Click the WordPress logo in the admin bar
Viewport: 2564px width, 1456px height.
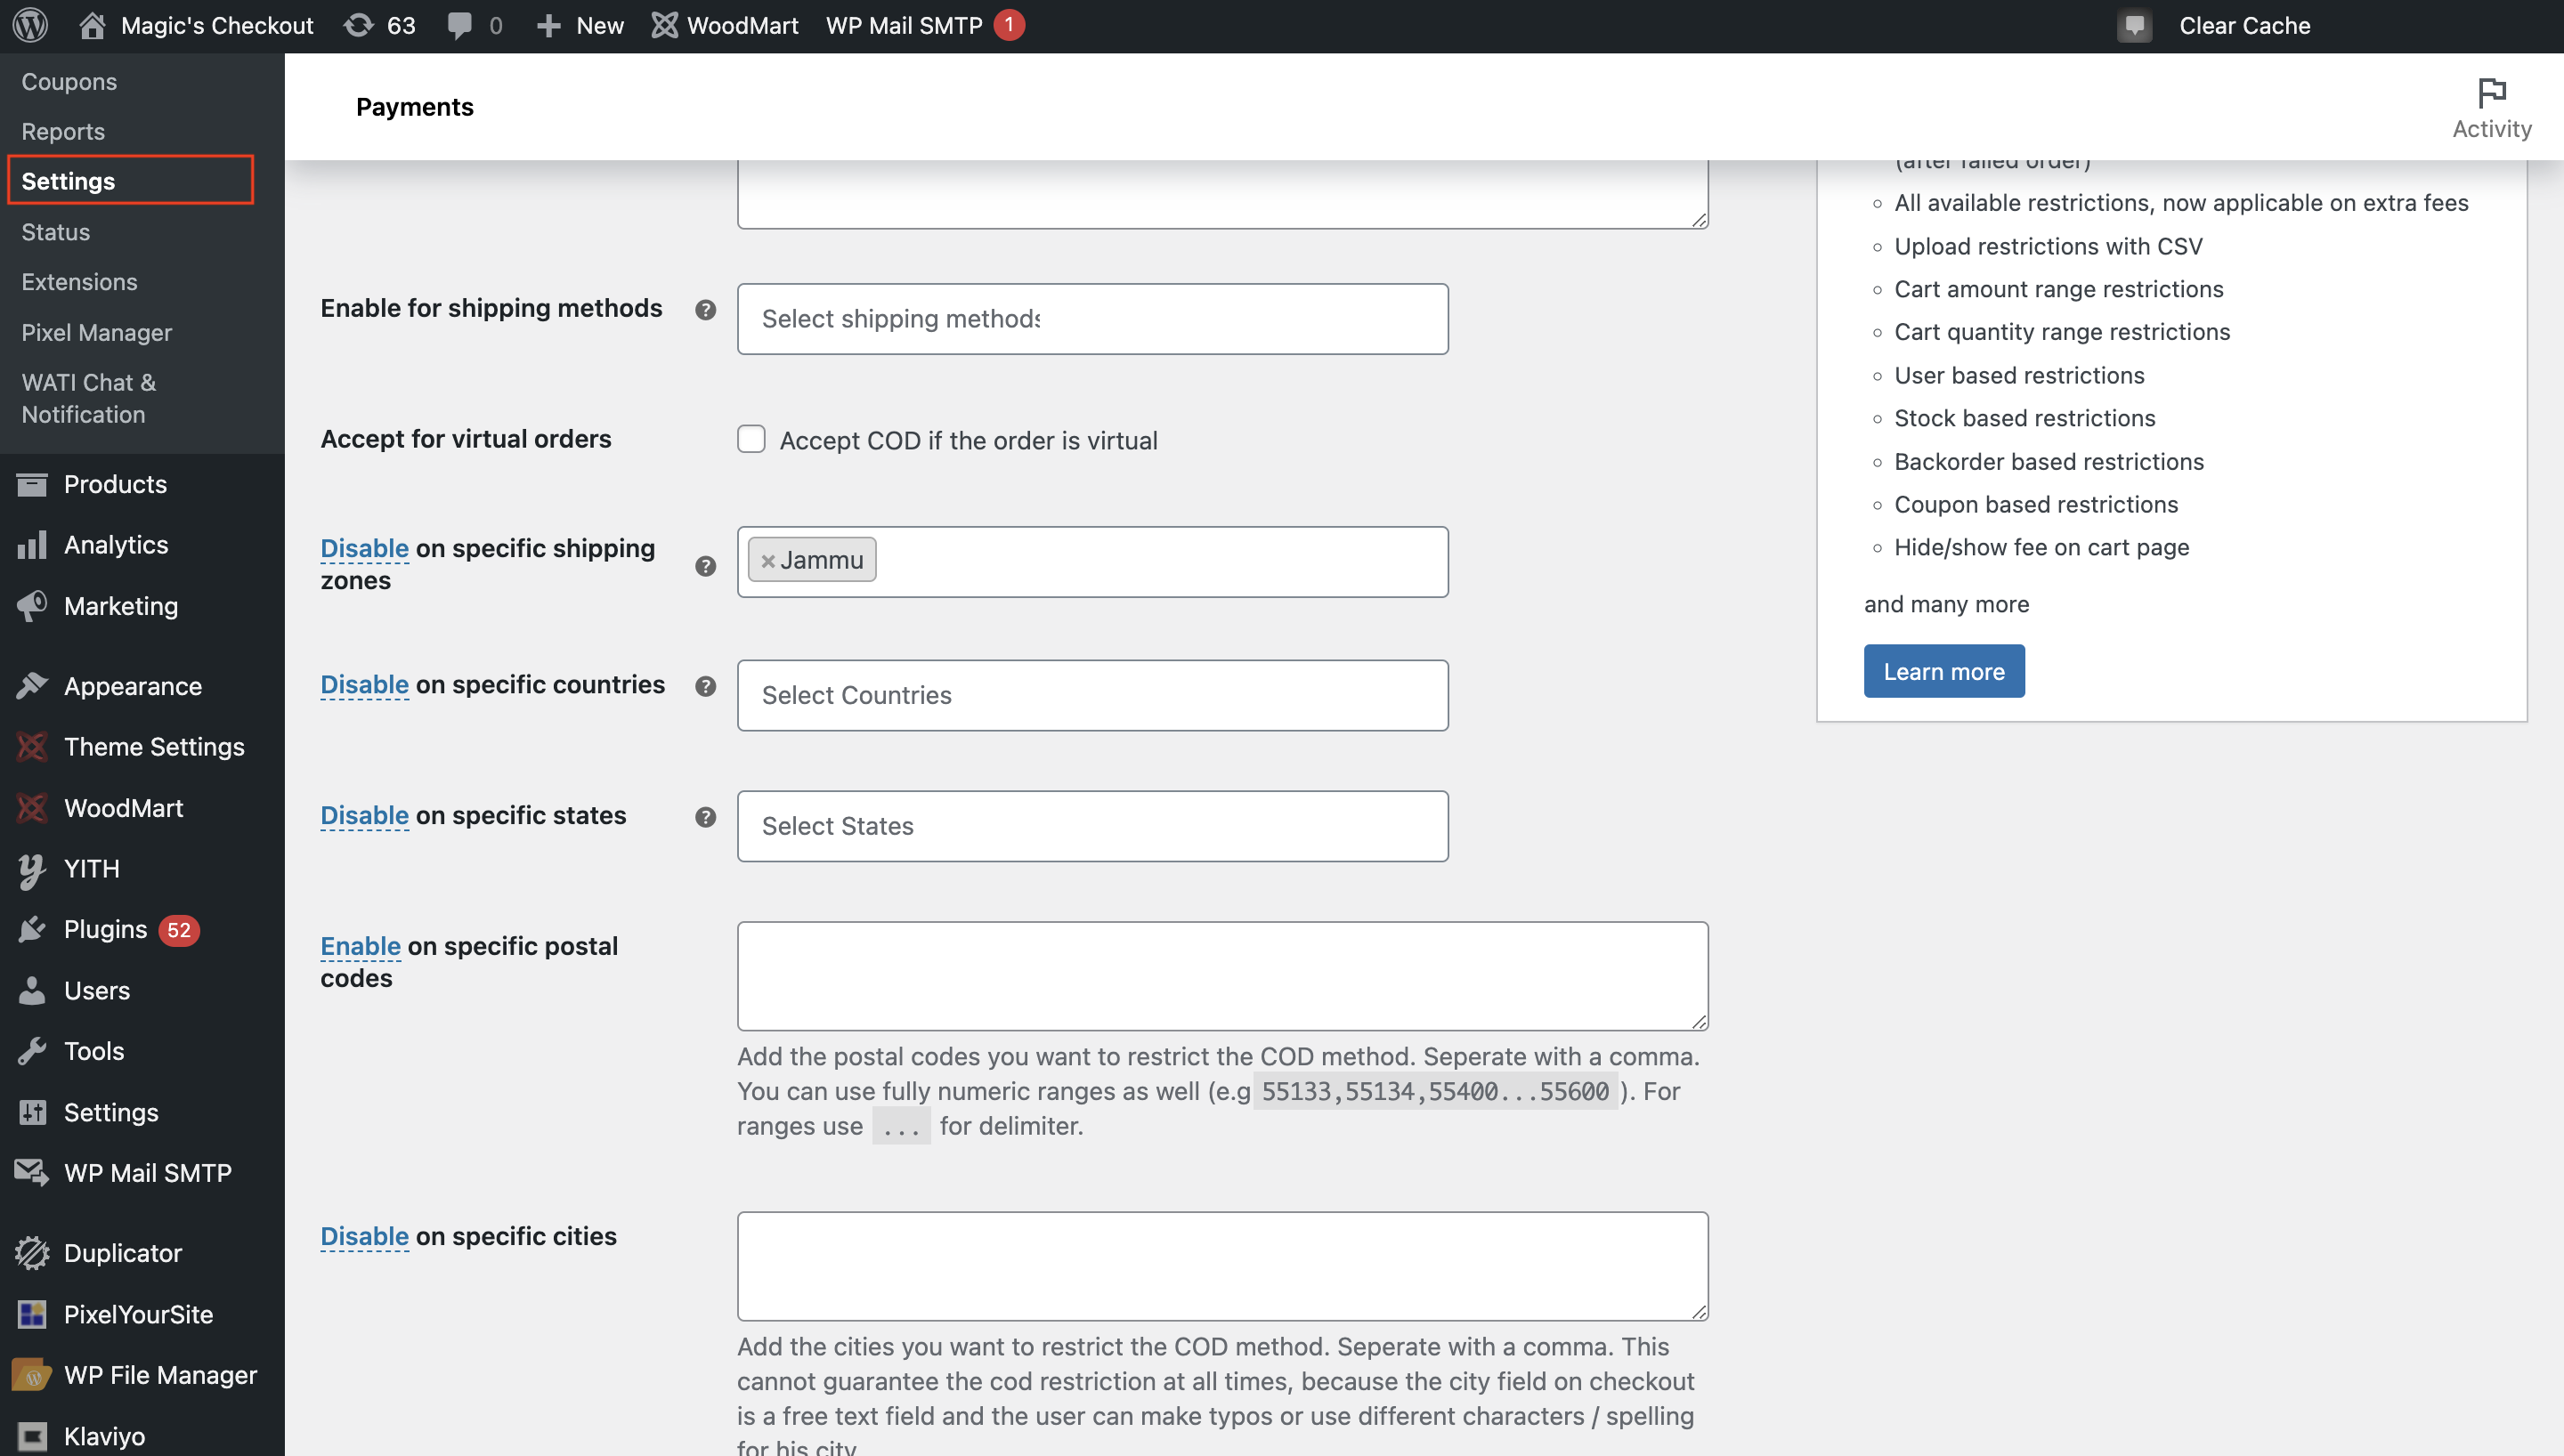(x=29, y=25)
